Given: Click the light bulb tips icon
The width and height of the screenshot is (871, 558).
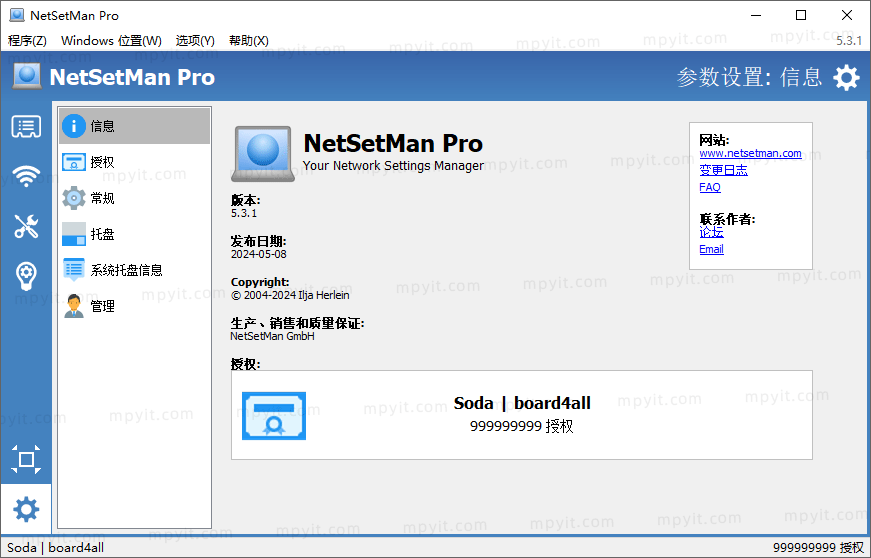Looking at the screenshot, I should tap(26, 276).
